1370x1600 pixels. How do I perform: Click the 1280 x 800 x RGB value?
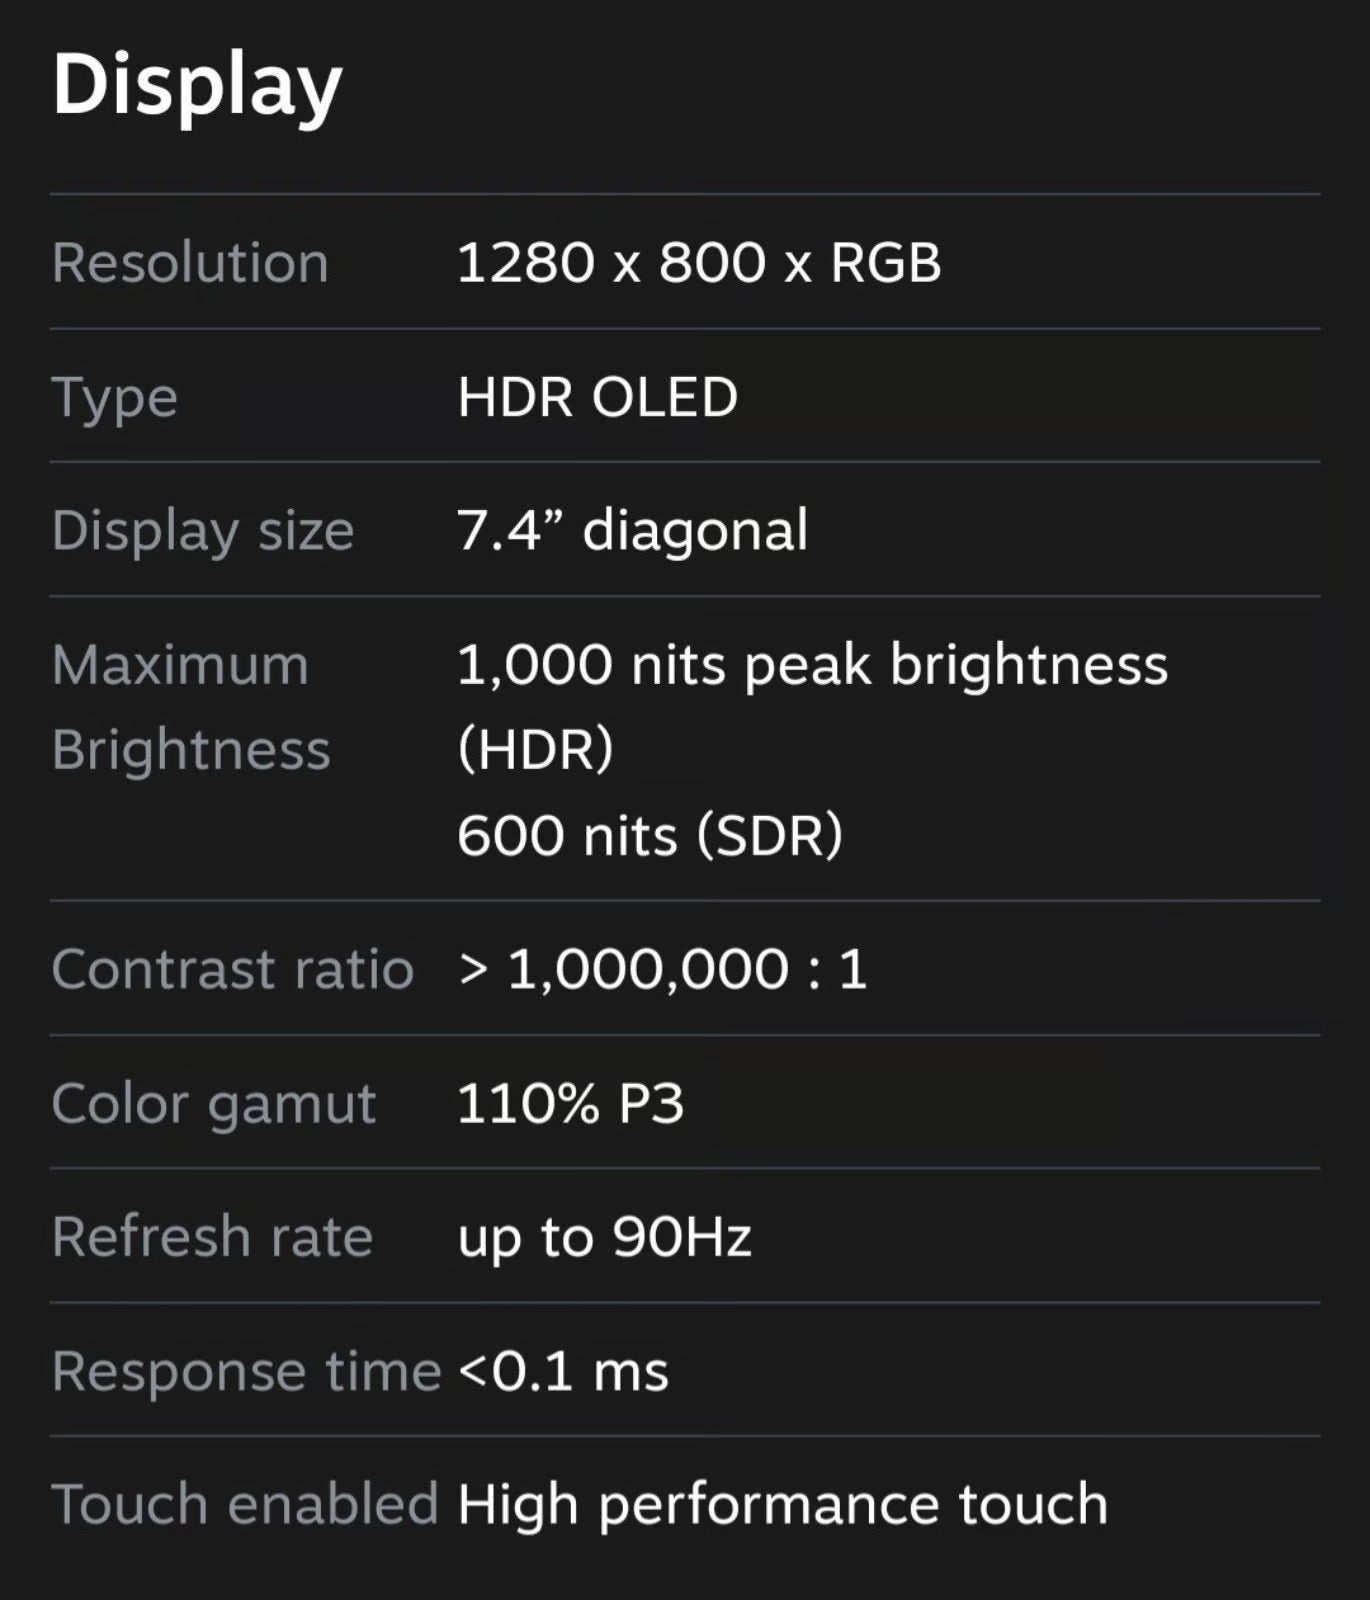click(698, 263)
